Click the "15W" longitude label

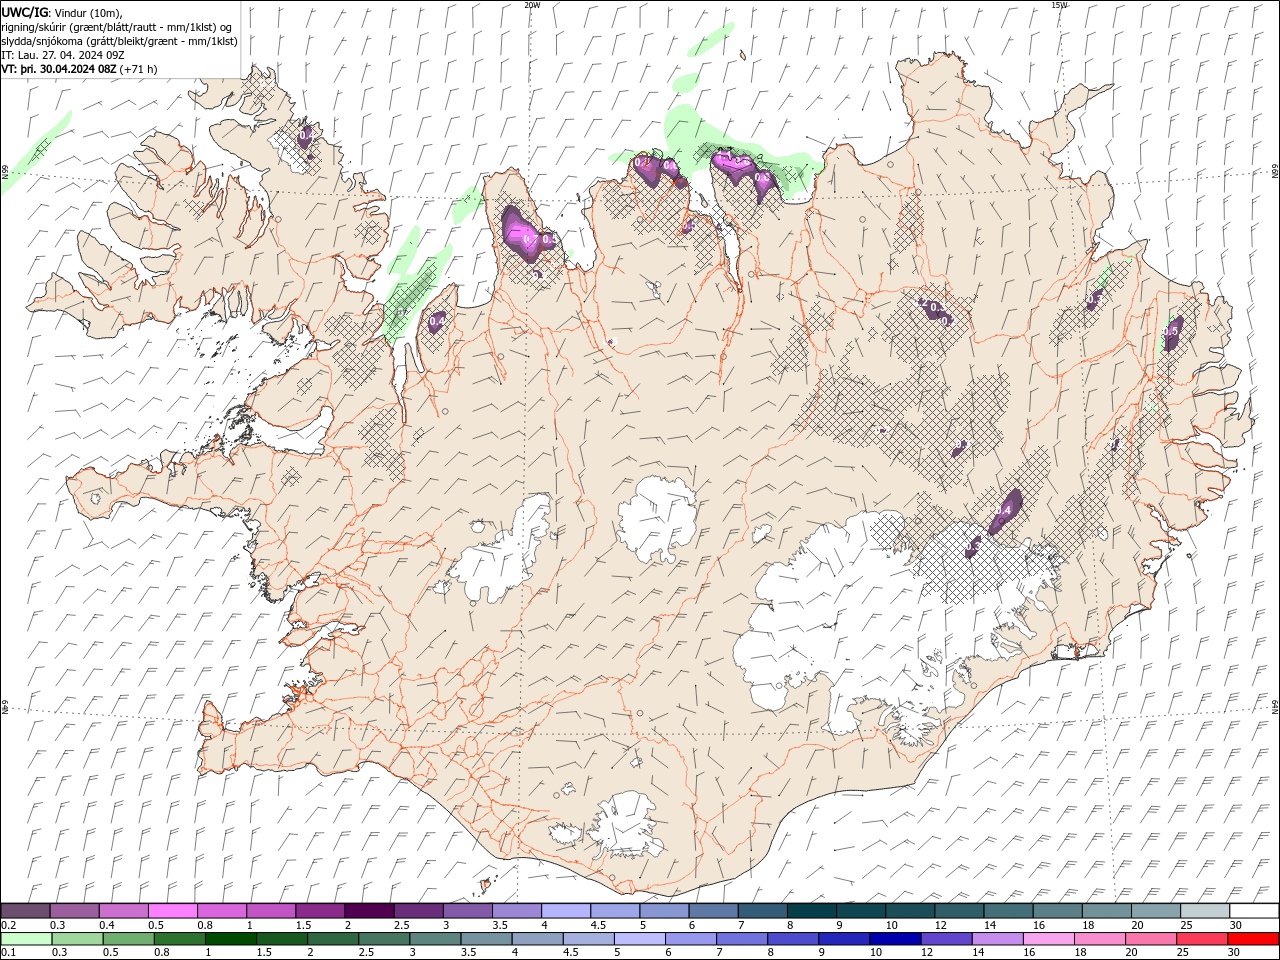(1059, 5)
